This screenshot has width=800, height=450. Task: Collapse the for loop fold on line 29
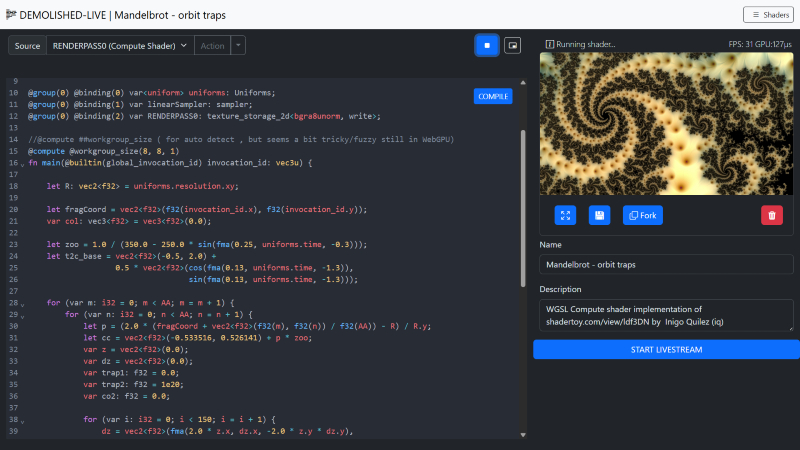click(22, 315)
